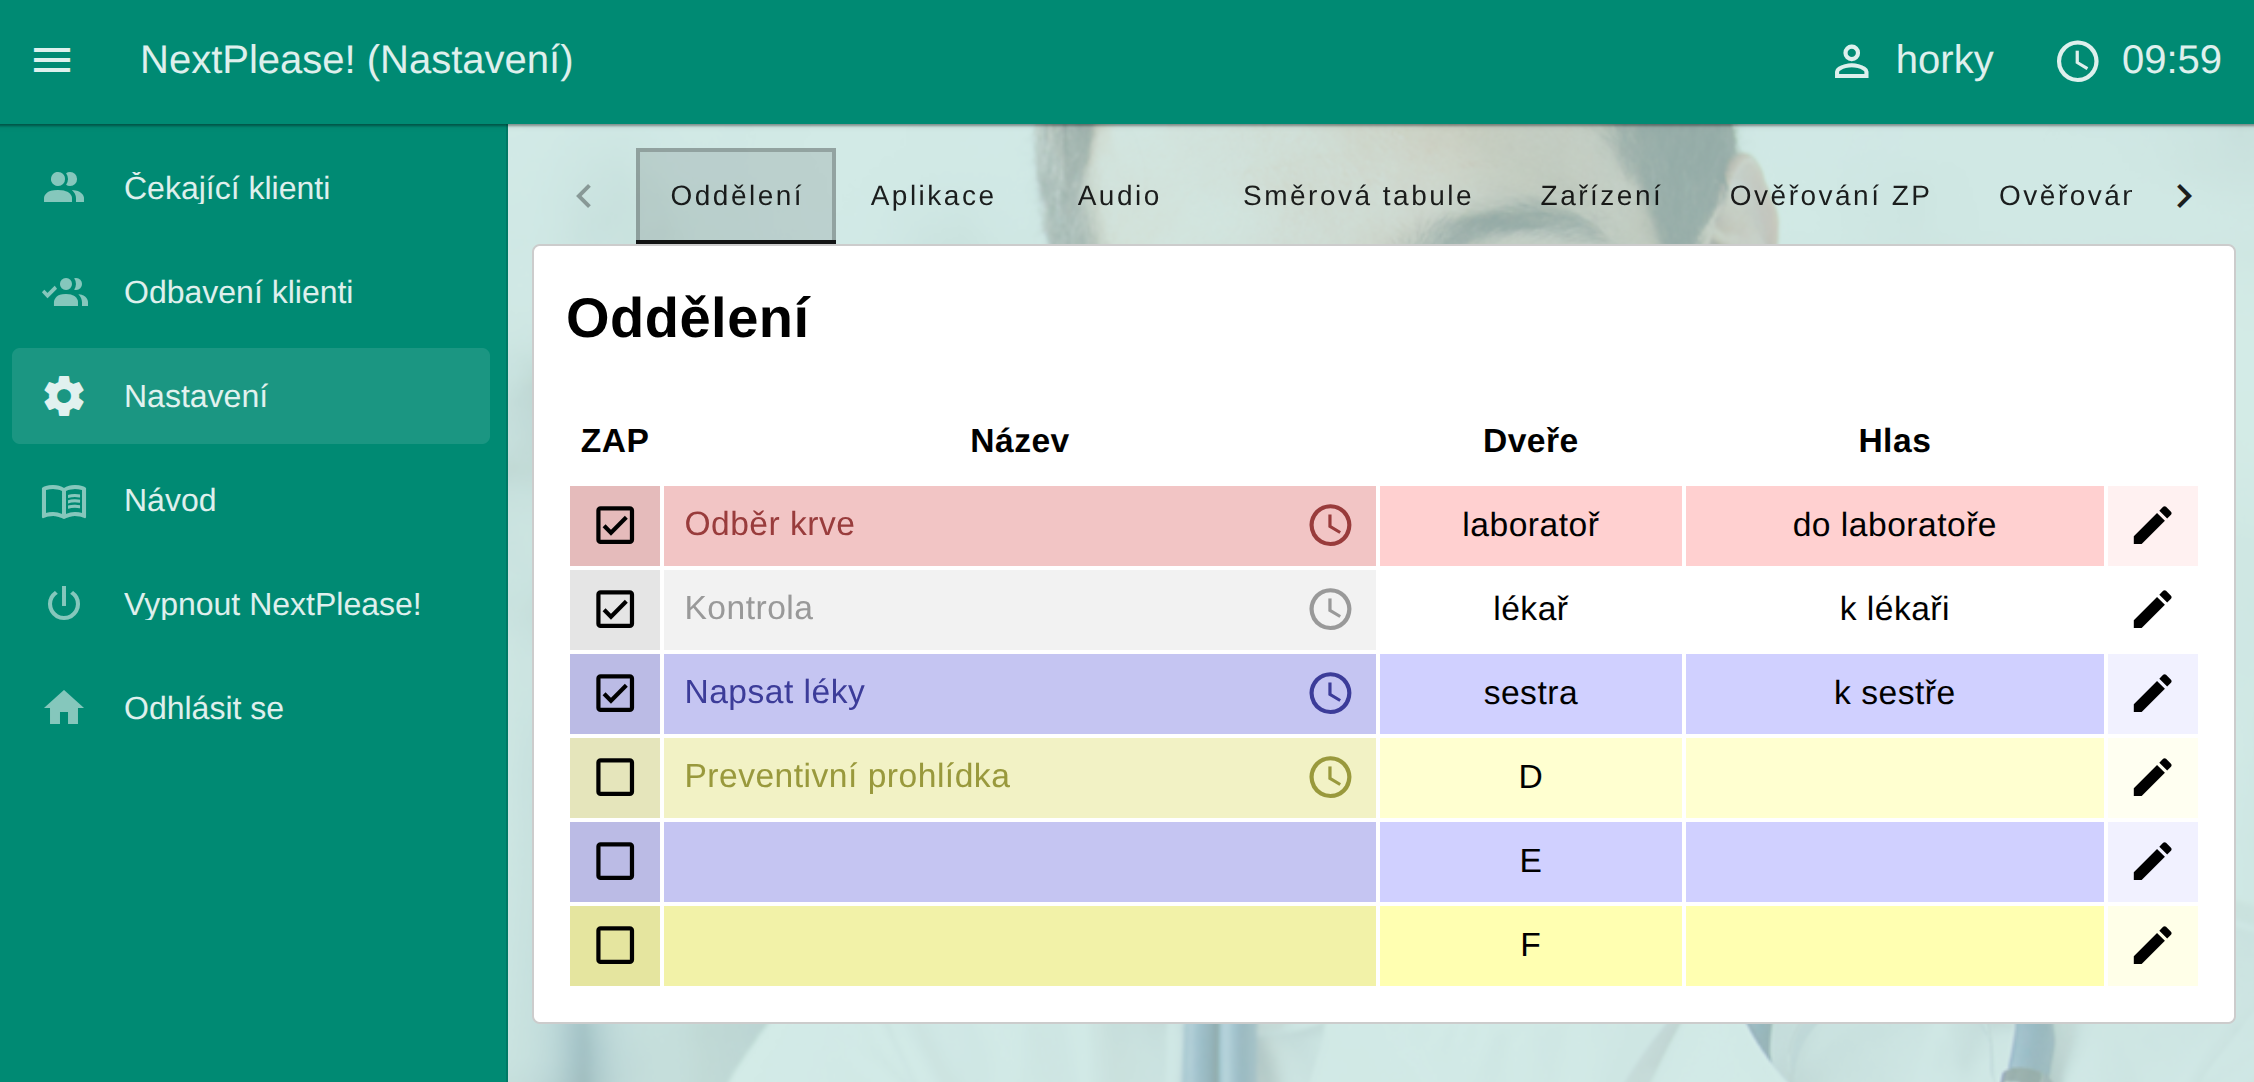Click pencil icon for door E row

(x=2152, y=861)
